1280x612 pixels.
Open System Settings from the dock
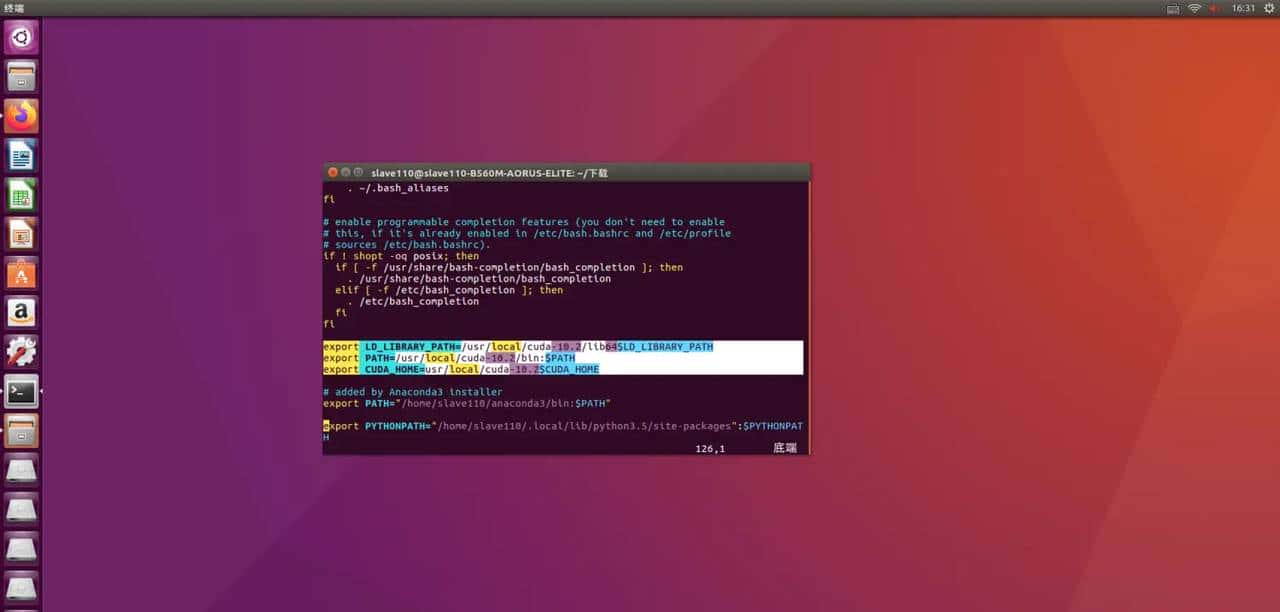22,350
